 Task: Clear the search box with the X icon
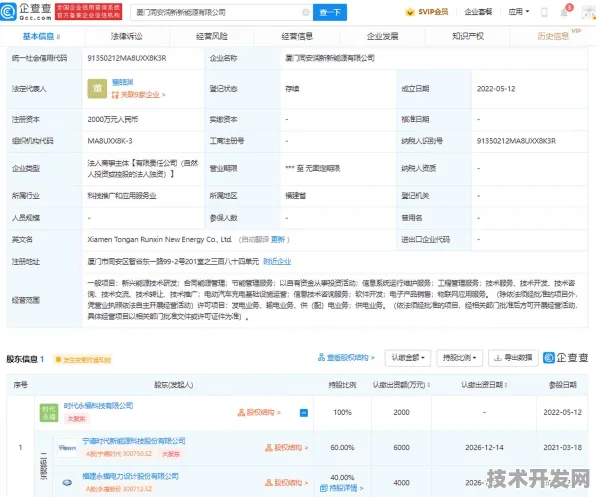click(306, 13)
